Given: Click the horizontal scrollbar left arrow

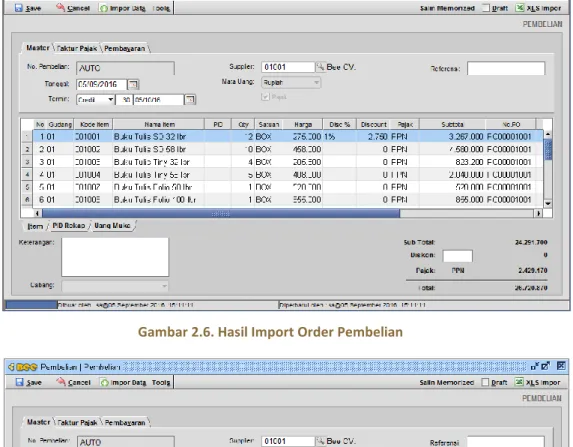Looking at the screenshot, I should click(x=37, y=213).
